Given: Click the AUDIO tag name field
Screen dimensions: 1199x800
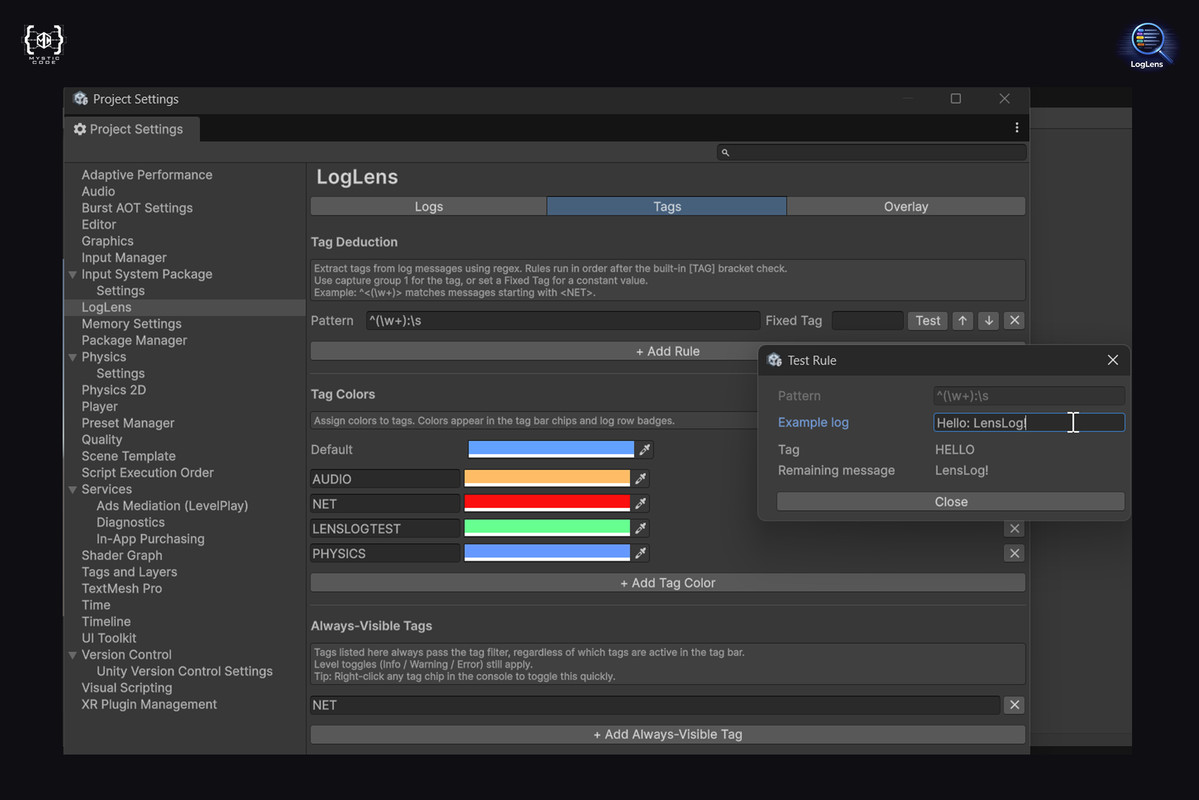Looking at the screenshot, I should click(x=385, y=479).
